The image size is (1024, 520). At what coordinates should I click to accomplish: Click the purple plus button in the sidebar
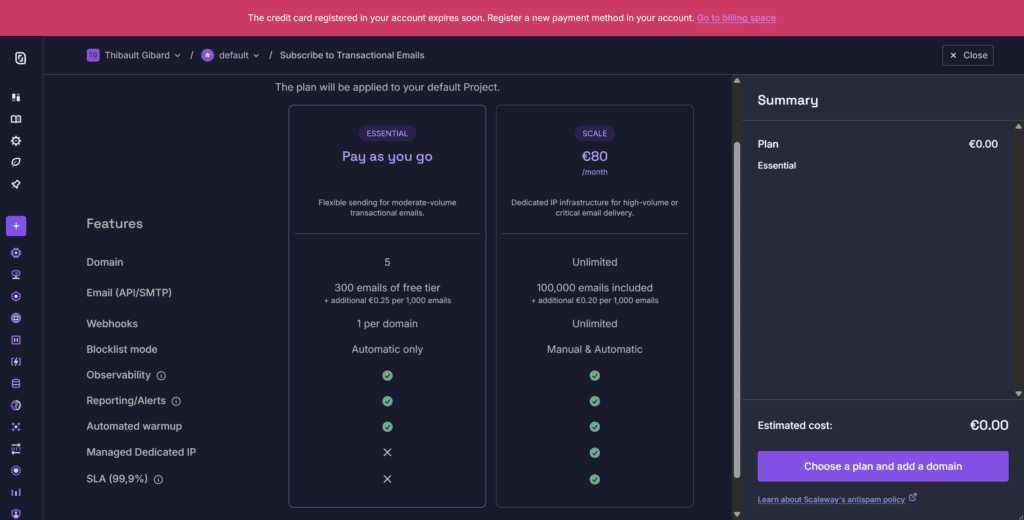point(16,226)
